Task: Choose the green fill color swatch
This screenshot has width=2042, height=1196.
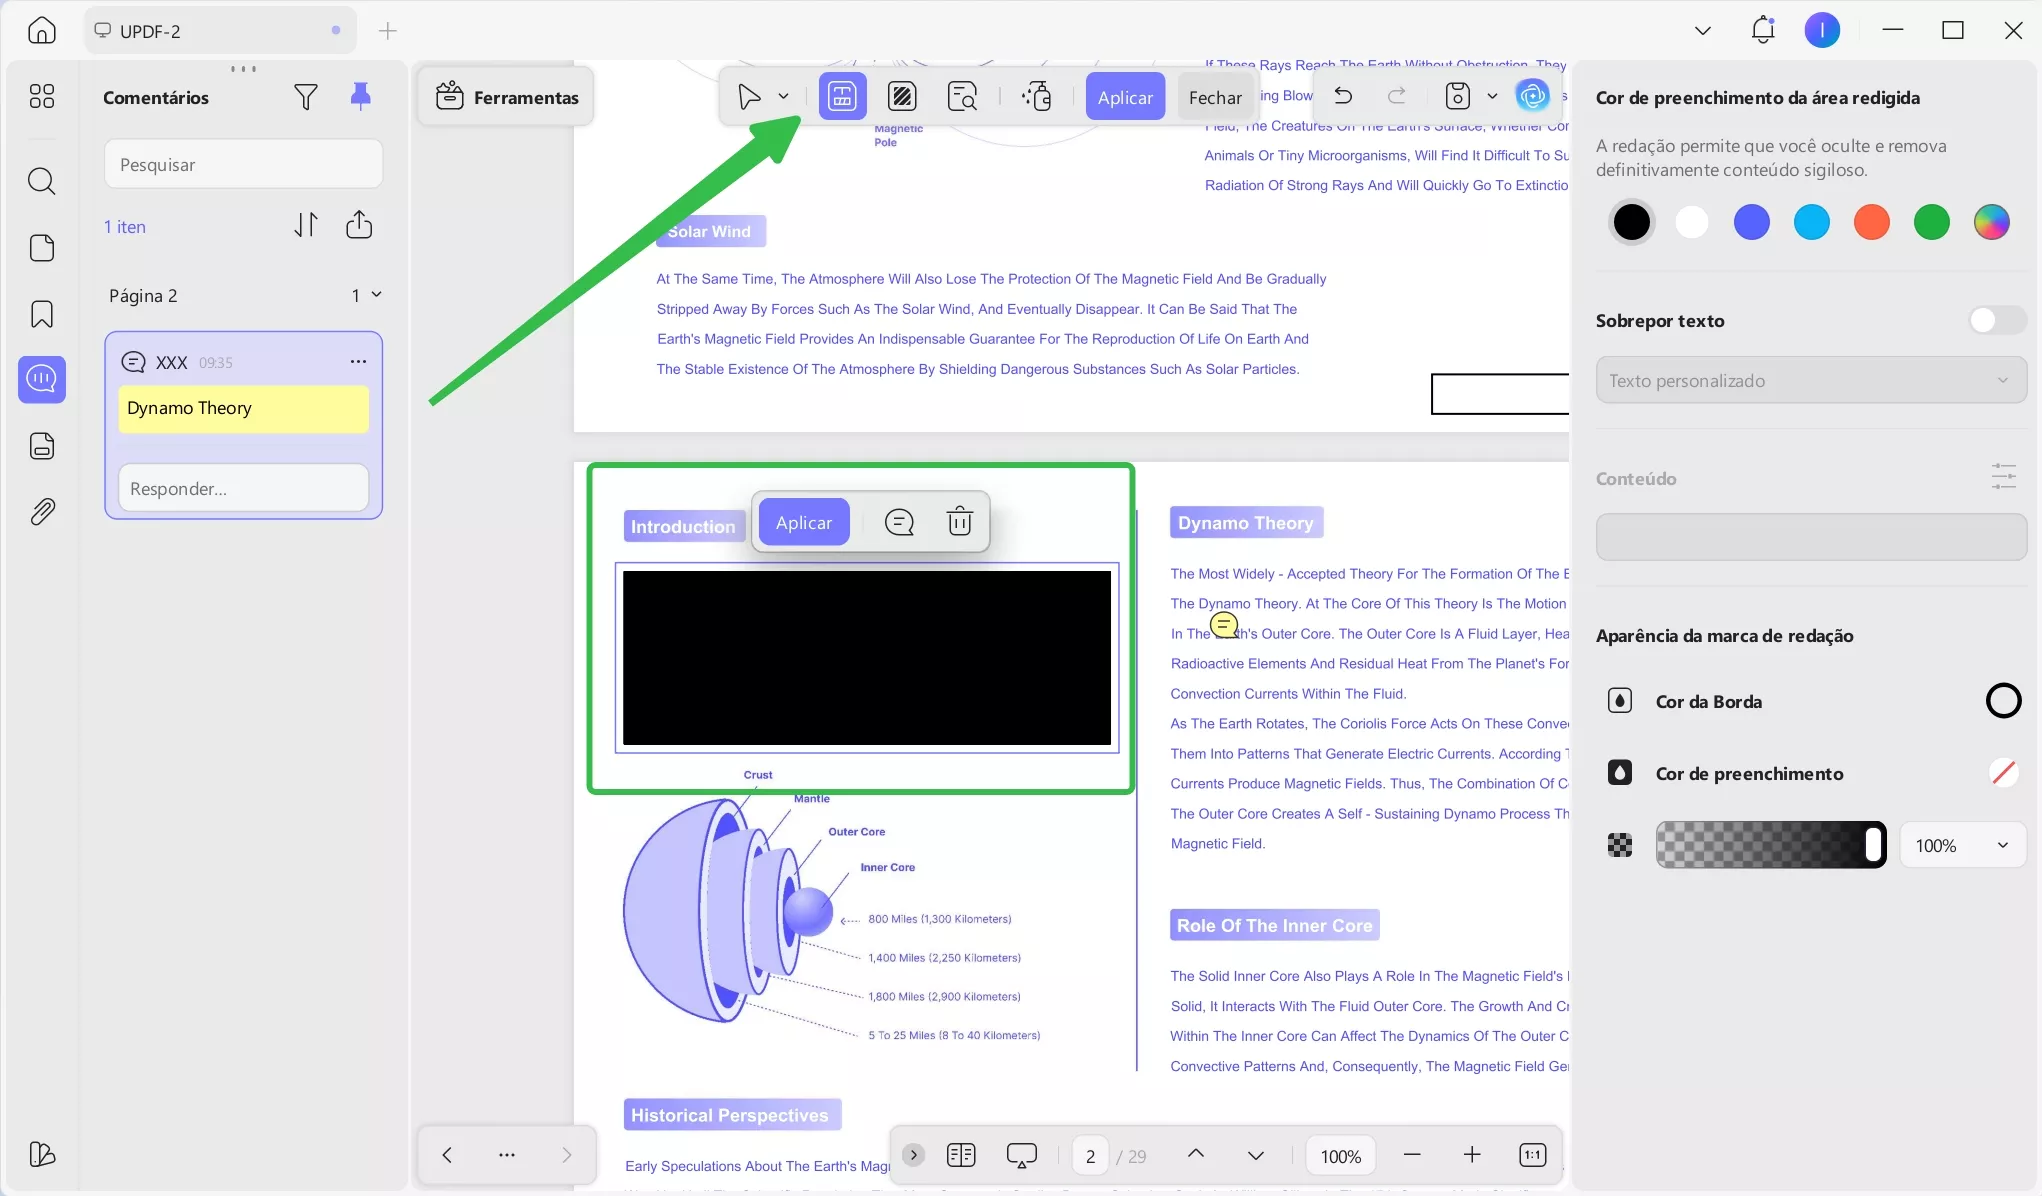Action: pos(1931,222)
